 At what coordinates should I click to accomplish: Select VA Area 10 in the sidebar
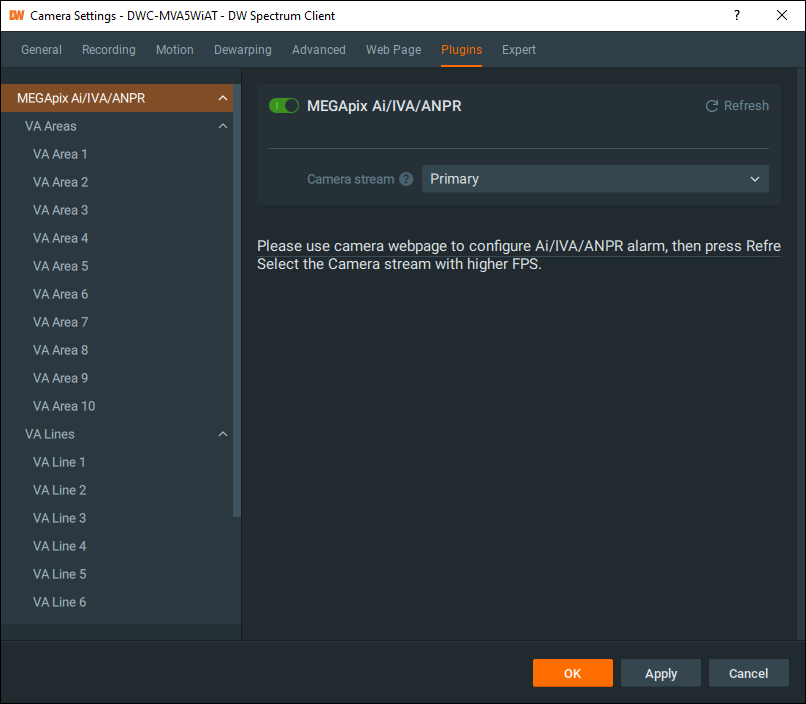click(x=64, y=406)
